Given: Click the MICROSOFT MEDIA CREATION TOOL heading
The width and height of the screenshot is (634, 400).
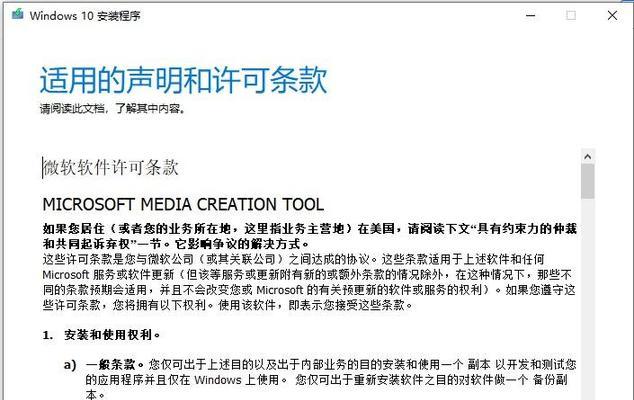Looking at the screenshot, I should [183, 204].
